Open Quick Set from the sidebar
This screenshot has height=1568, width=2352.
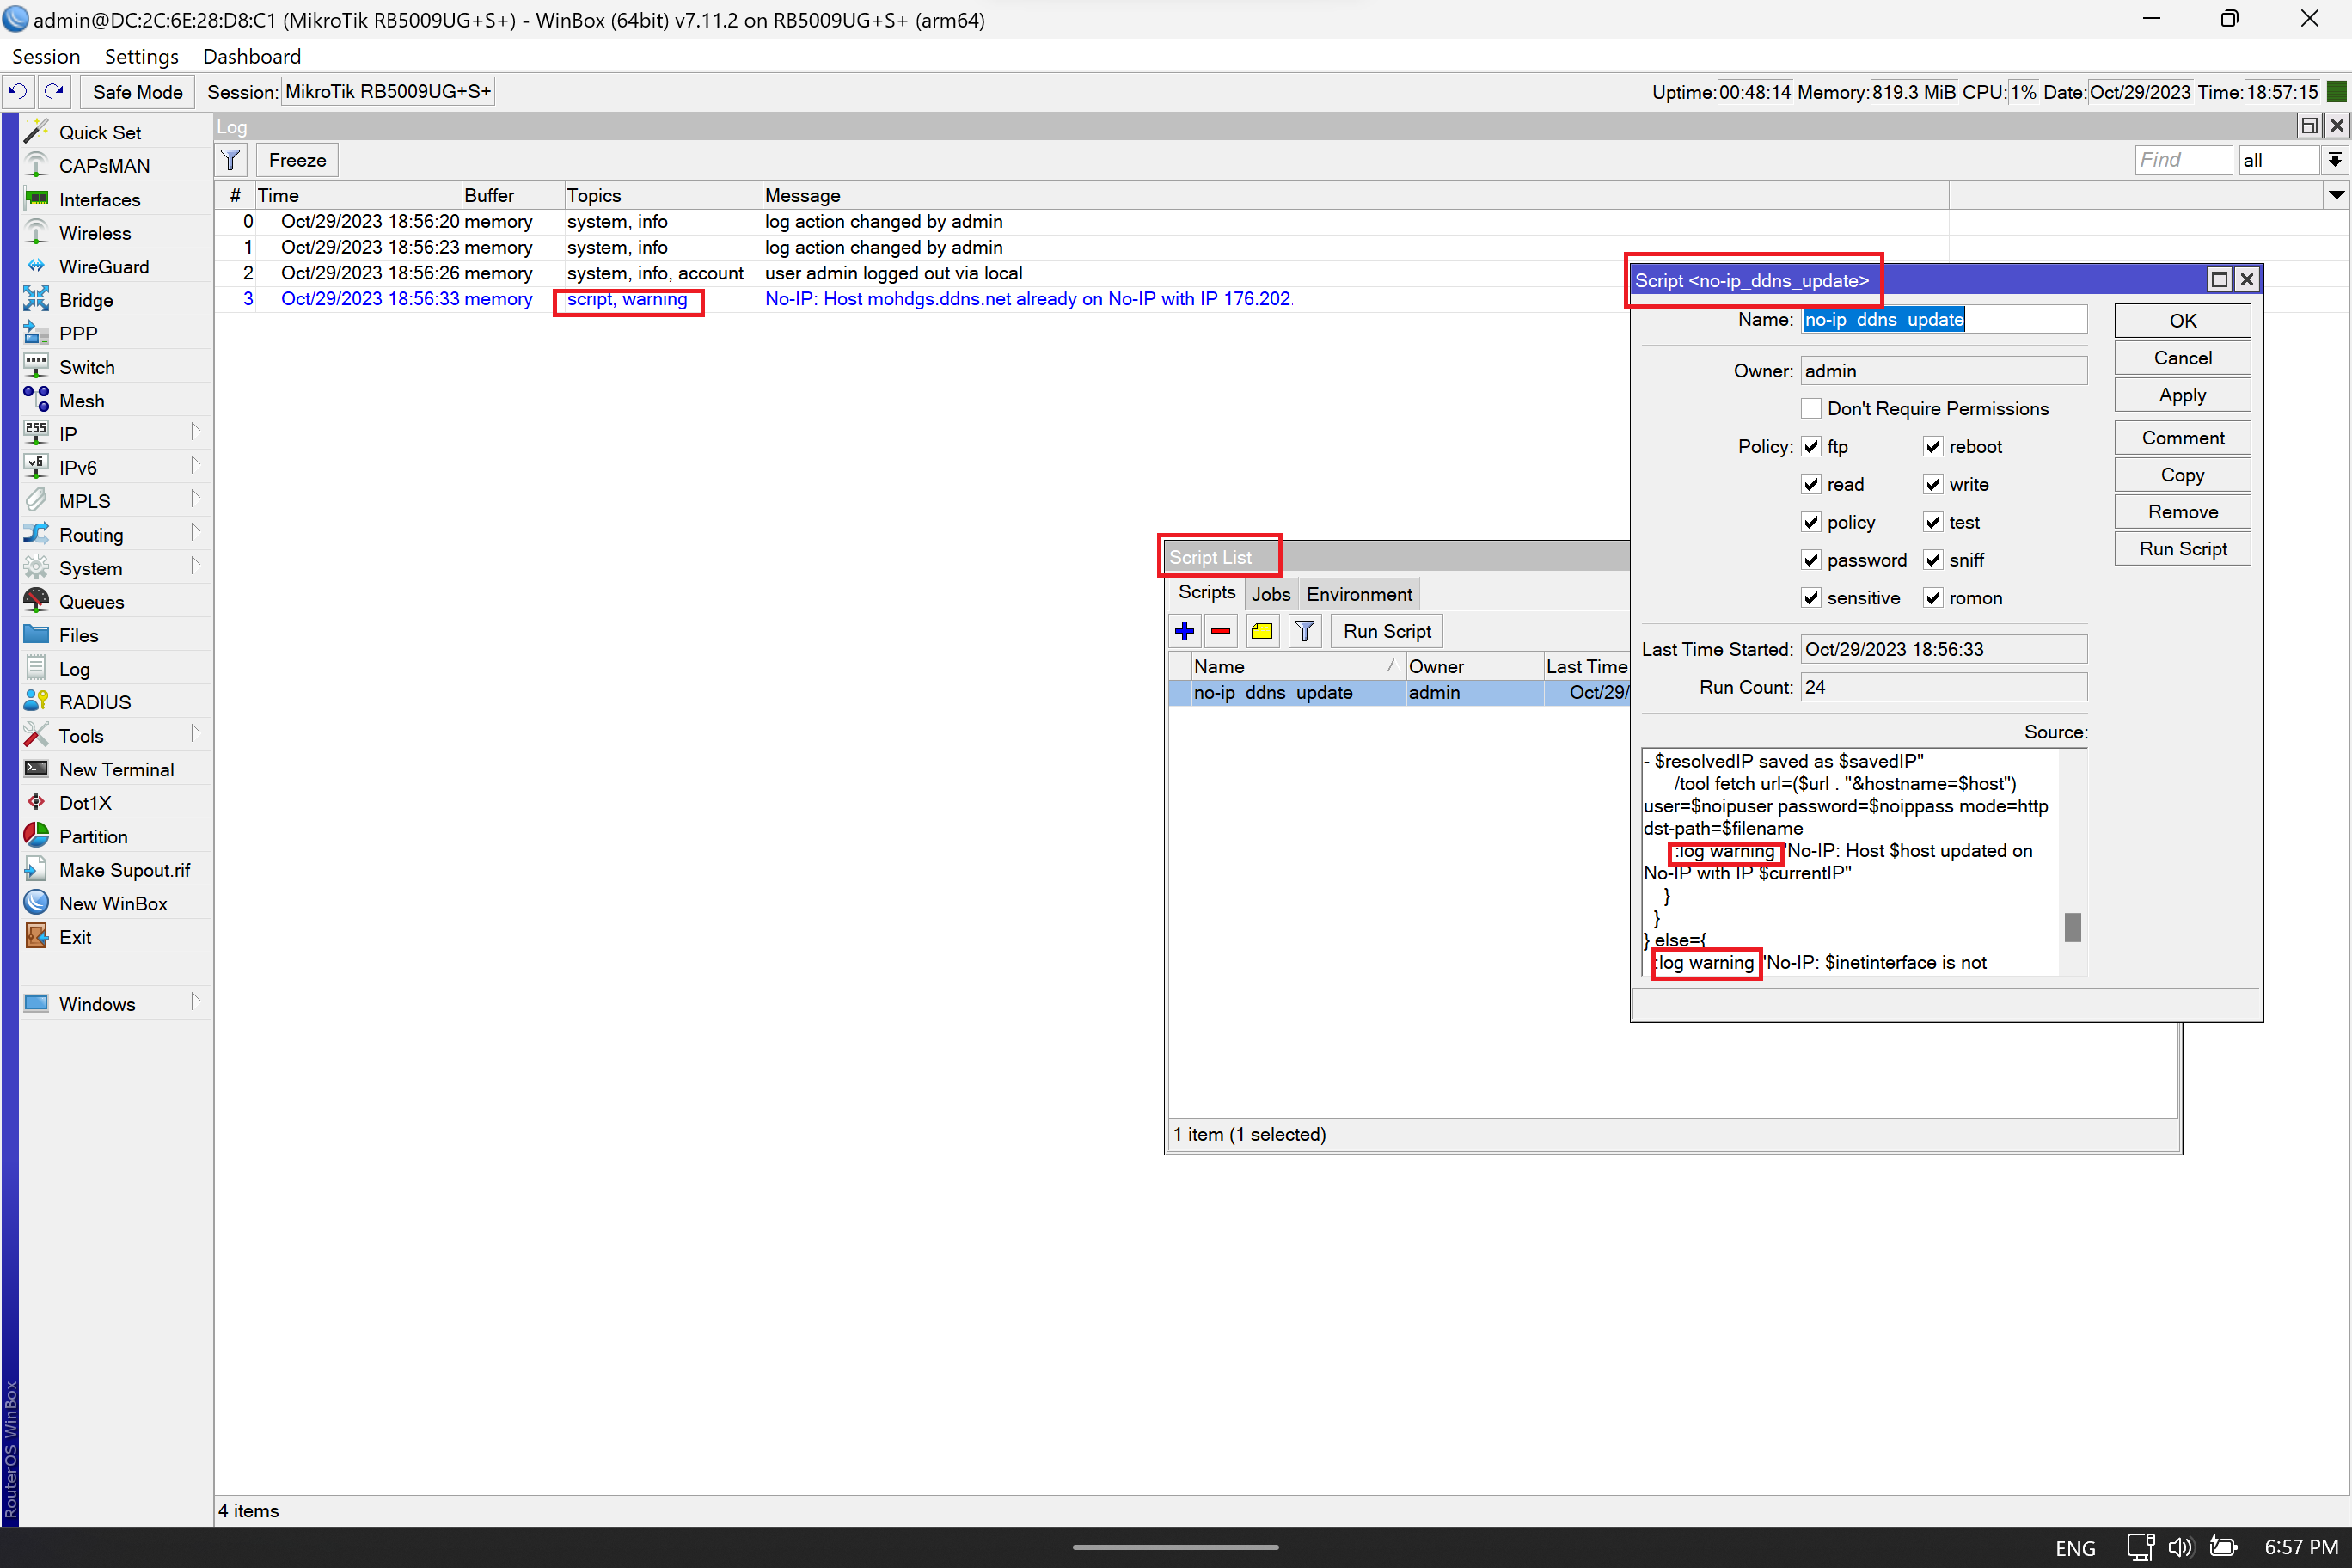[99, 131]
